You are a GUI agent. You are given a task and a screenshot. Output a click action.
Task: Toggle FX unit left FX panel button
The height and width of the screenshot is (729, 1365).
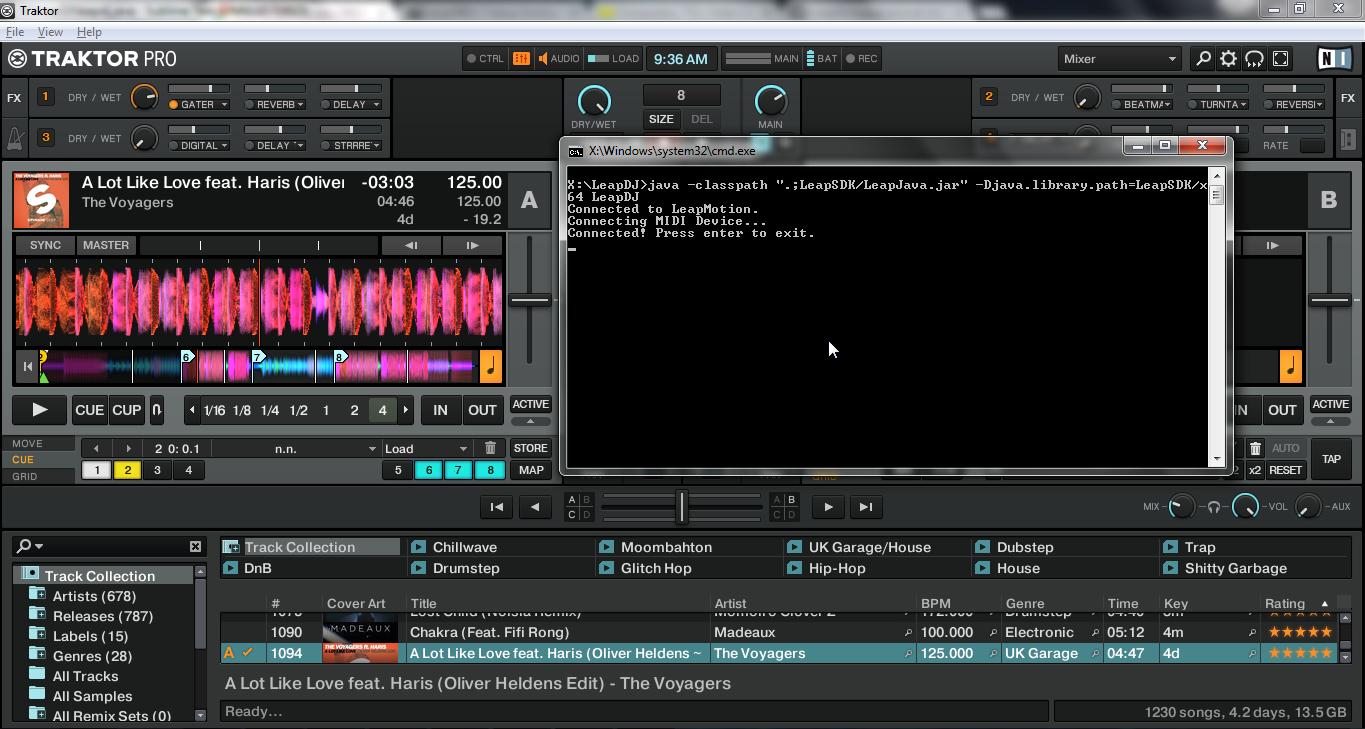point(14,98)
